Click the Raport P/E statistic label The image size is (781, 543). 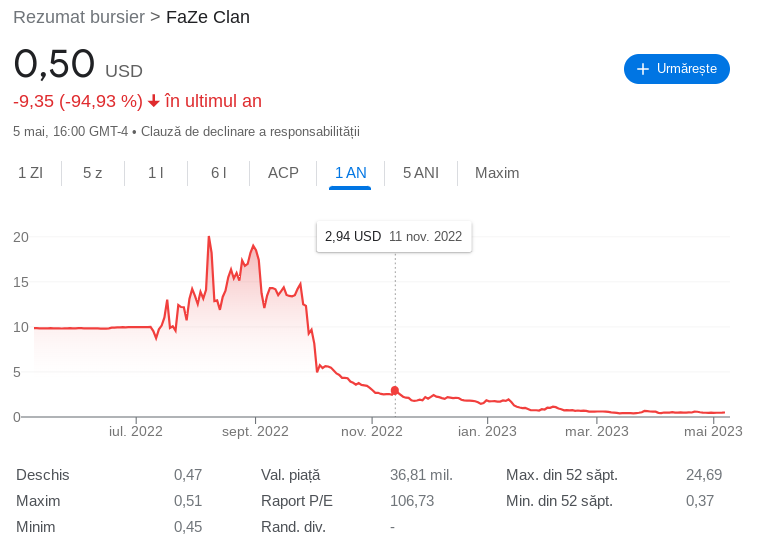pos(296,501)
